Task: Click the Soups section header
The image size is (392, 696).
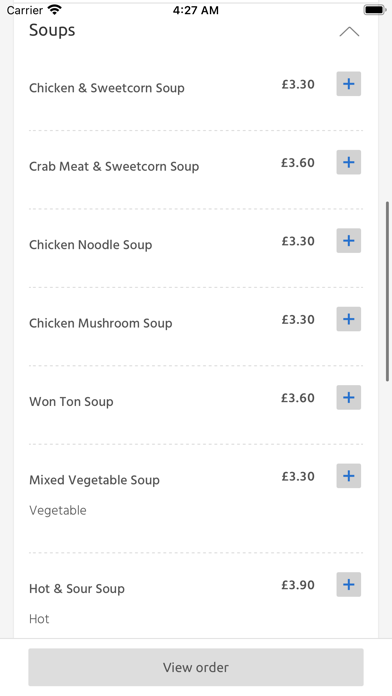Action: (52, 31)
